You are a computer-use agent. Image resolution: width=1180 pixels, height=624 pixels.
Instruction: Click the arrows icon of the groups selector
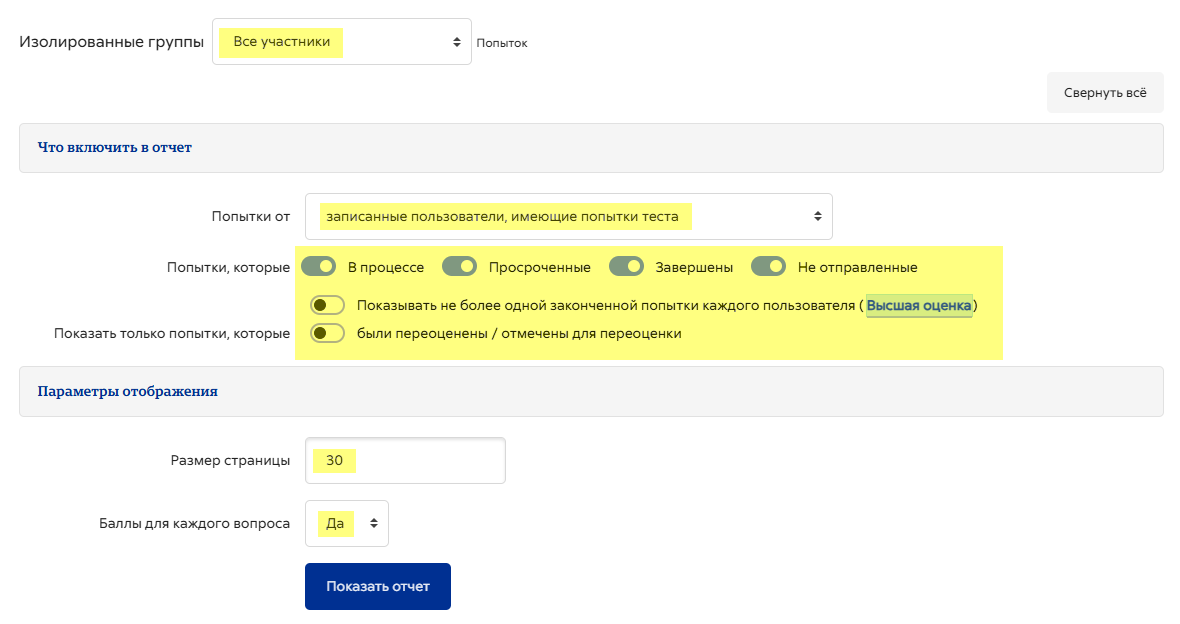pyautogui.click(x=456, y=42)
